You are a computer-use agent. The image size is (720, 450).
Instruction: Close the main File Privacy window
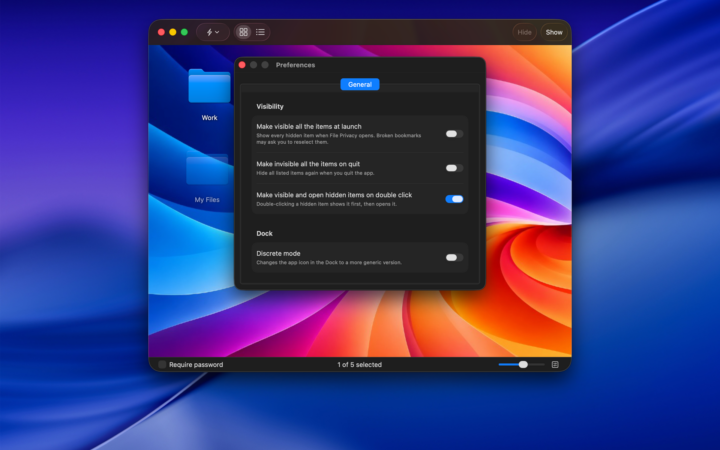[161, 32]
